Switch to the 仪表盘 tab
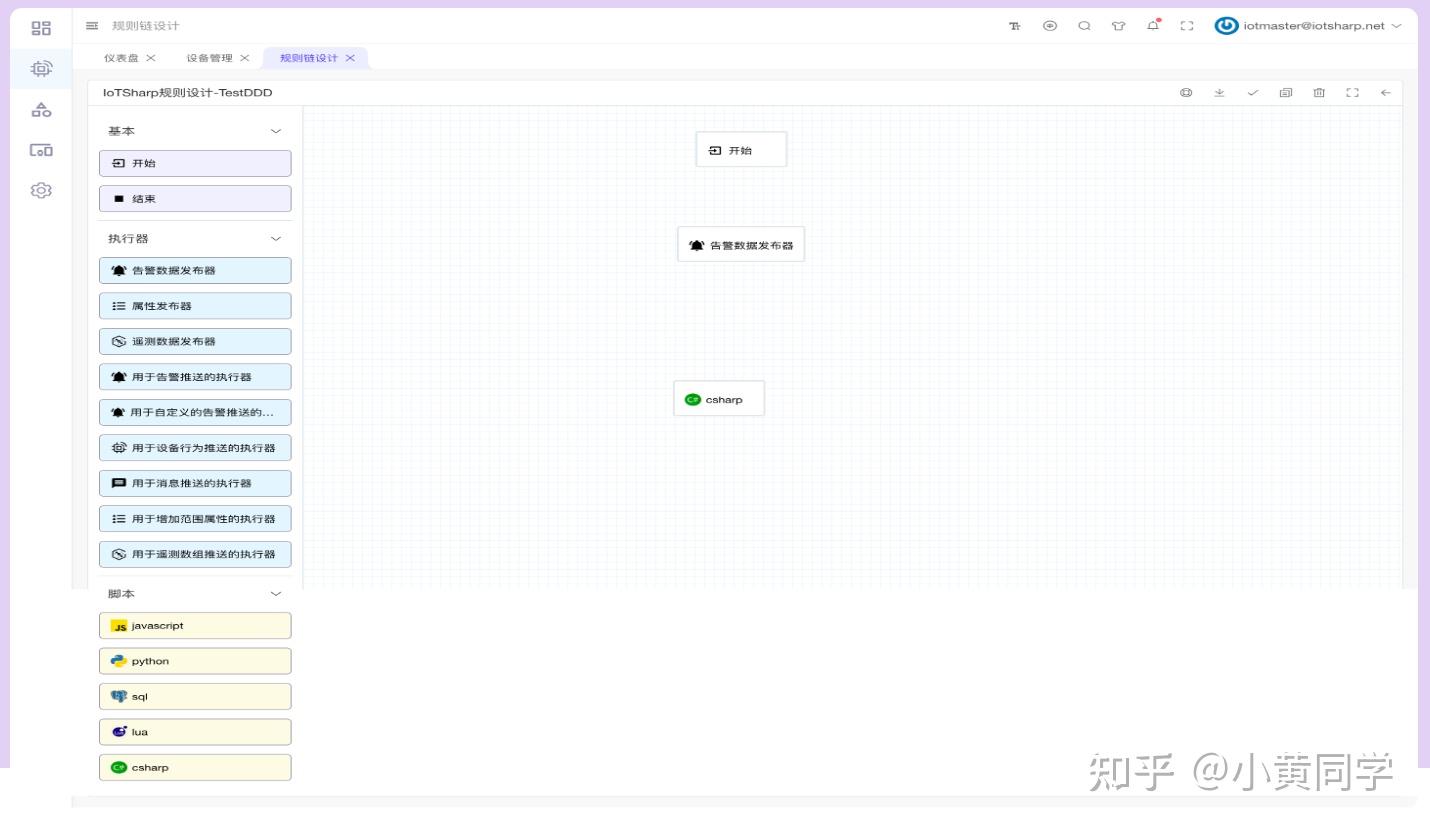The height and width of the screenshot is (831, 1430). click(x=121, y=58)
